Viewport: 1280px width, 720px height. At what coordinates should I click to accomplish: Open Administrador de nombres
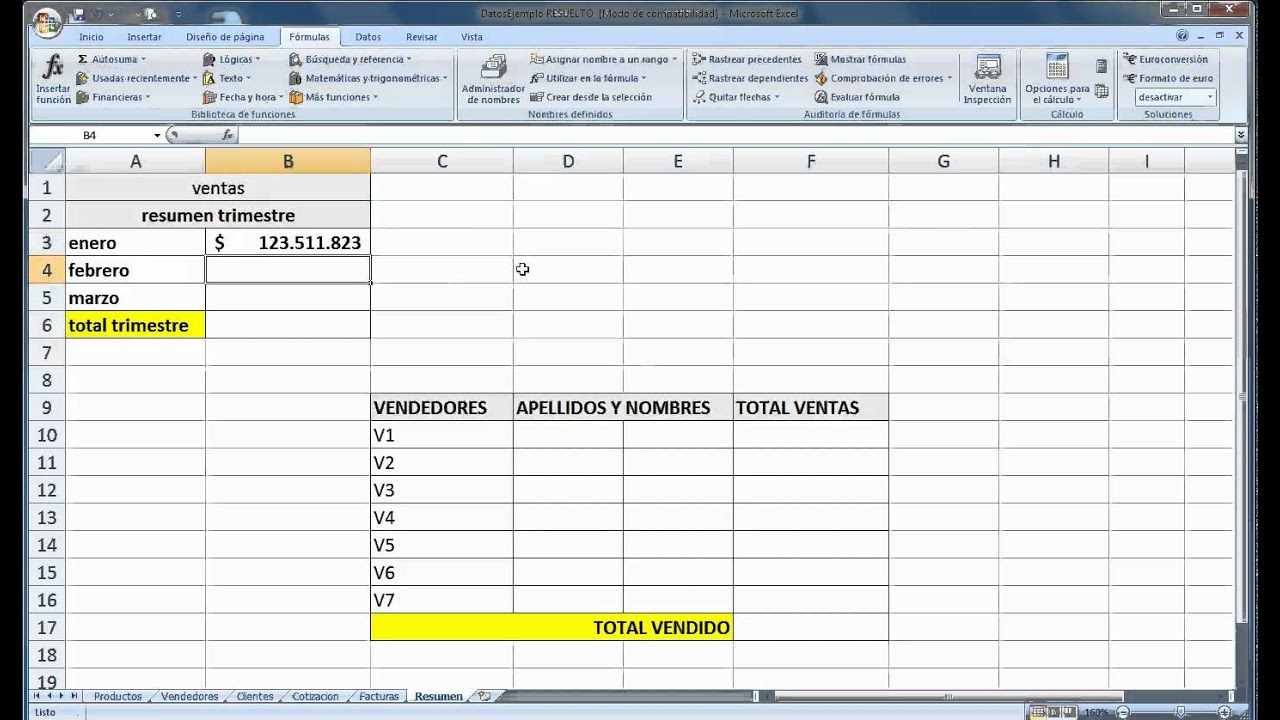493,80
